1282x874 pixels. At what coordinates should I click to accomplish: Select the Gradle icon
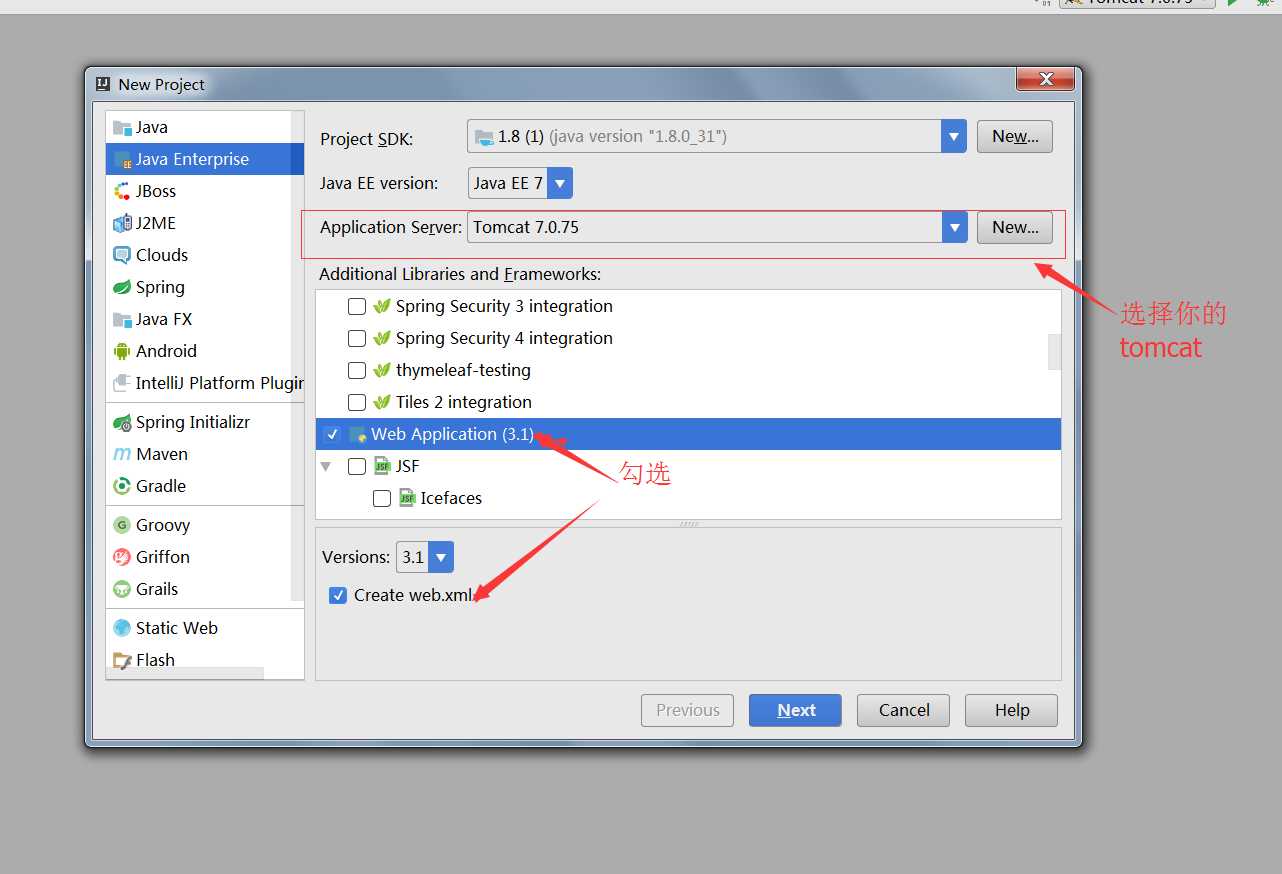[x=122, y=486]
